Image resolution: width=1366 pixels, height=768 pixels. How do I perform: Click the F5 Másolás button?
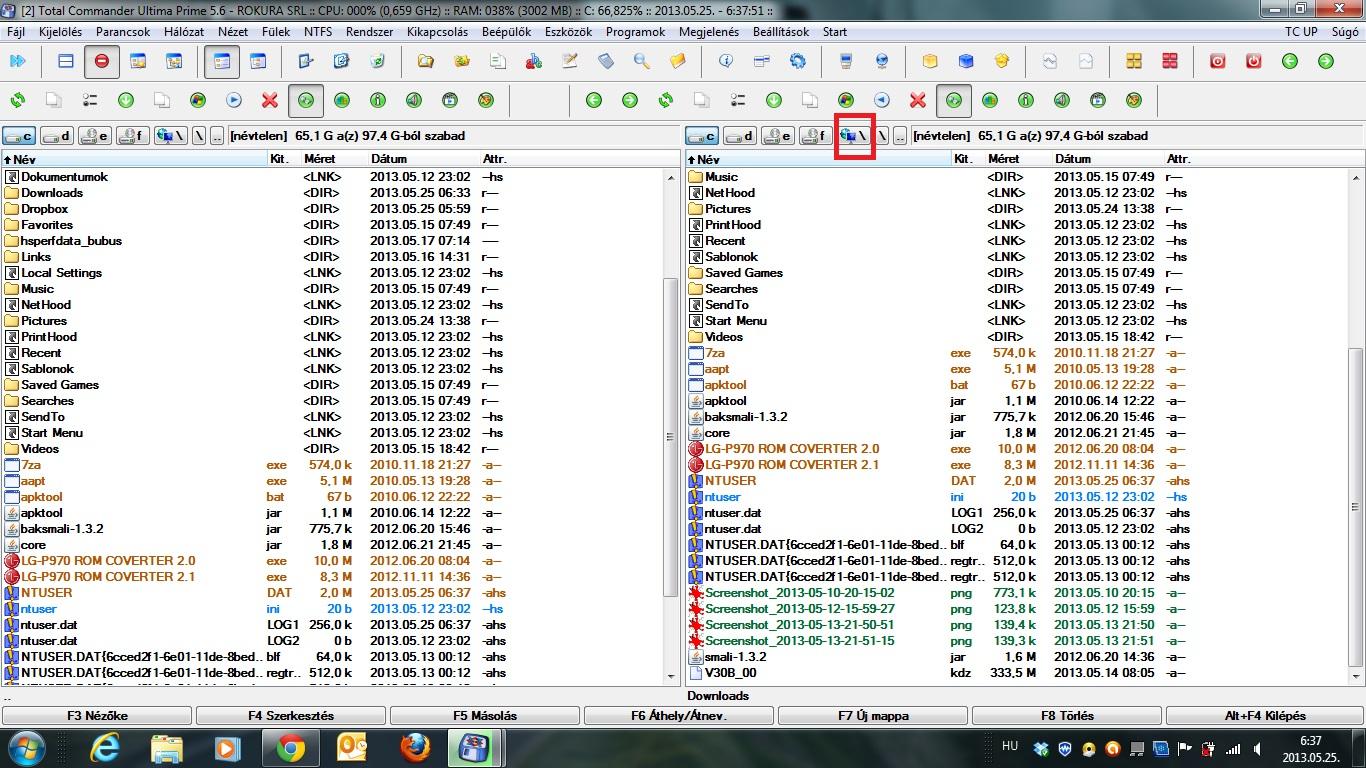[x=485, y=716]
